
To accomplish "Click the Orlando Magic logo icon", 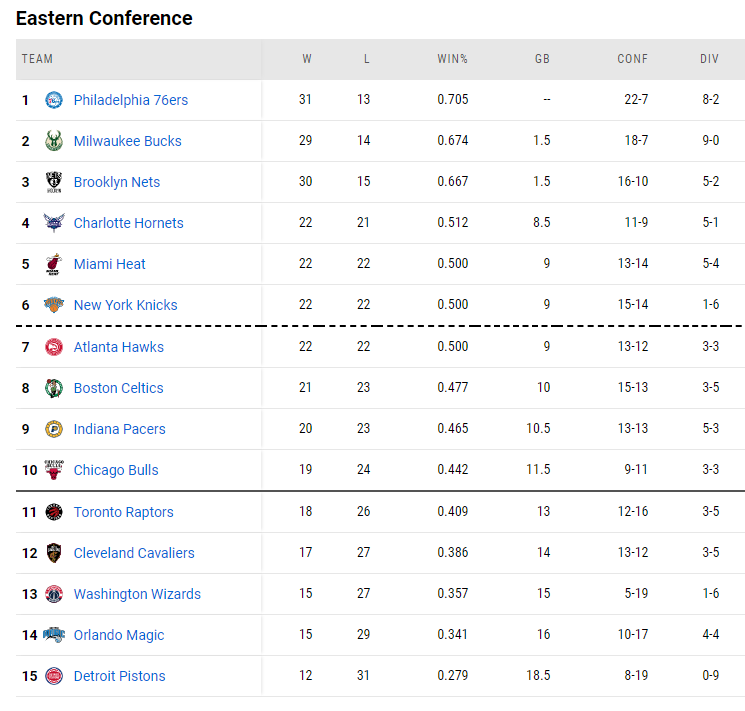I will 54,635.
